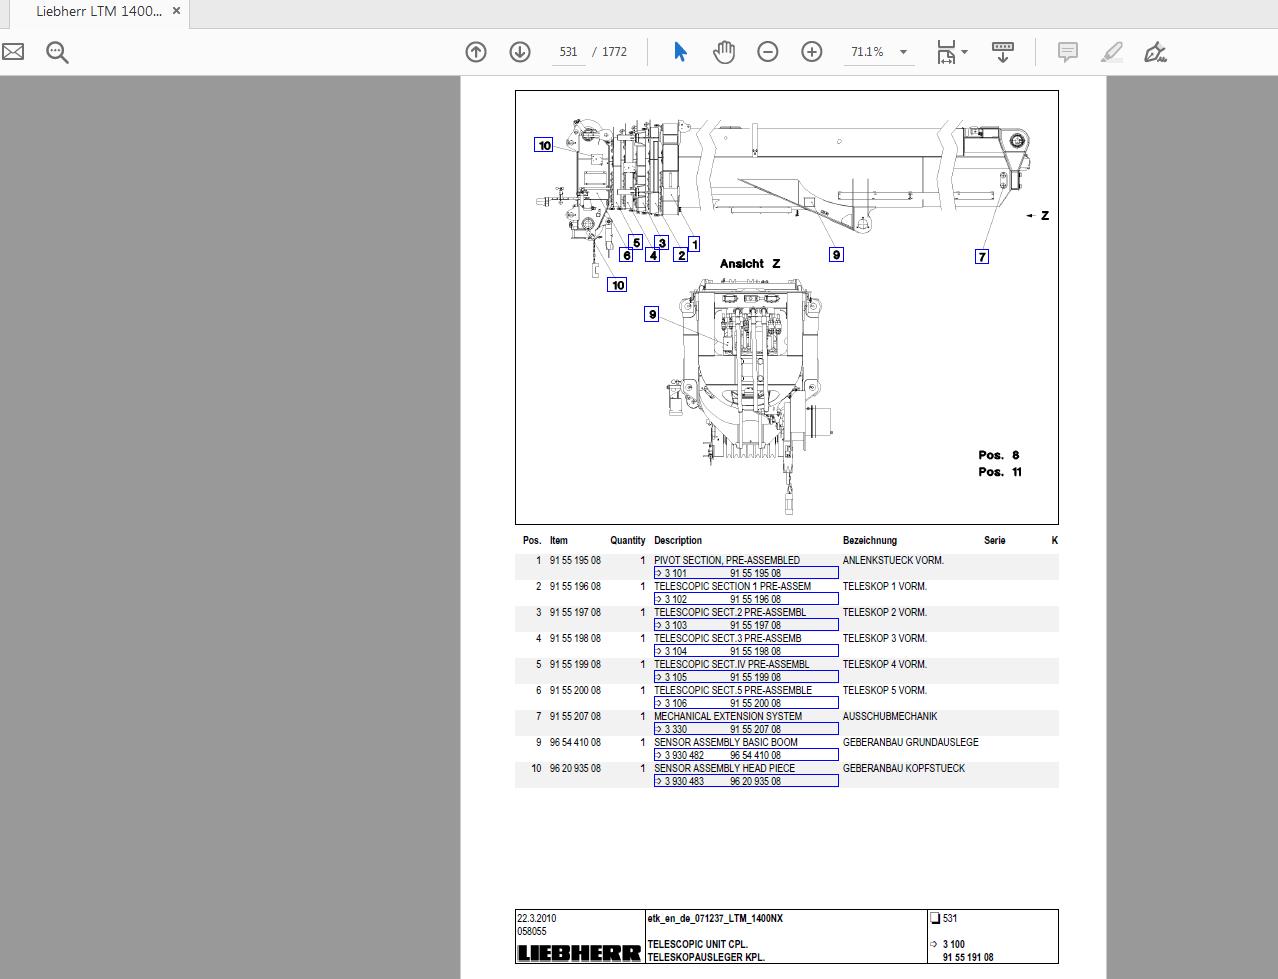This screenshot has height=979, width=1278.
Task: Click the GEBERANBAU KOPFSTUECK designation text
Action: [904, 768]
